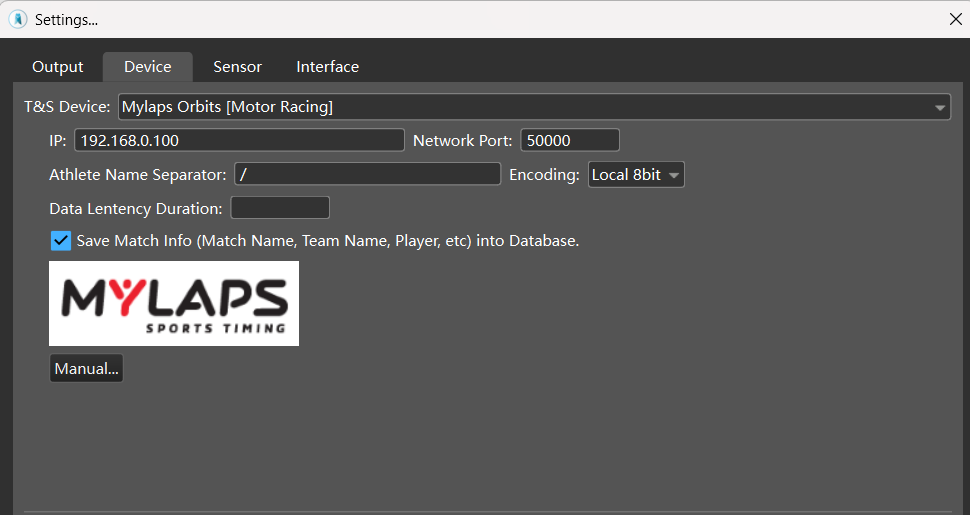Switch to the Output tab
970x515 pixels.
coord(58,67)
